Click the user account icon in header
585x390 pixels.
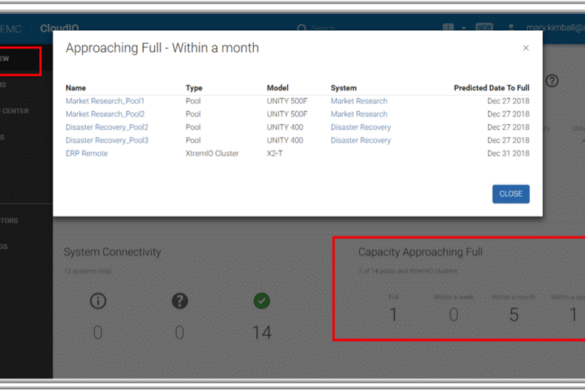pos(511,28)
